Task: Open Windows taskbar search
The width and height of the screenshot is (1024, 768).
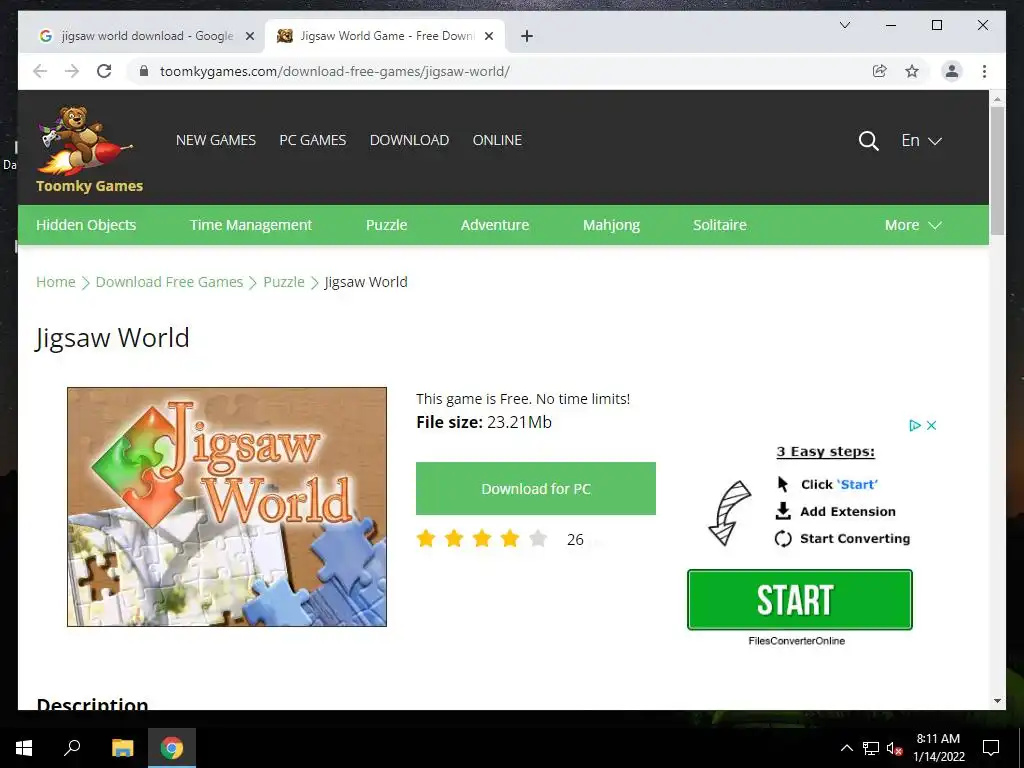Action: point(72,748)
